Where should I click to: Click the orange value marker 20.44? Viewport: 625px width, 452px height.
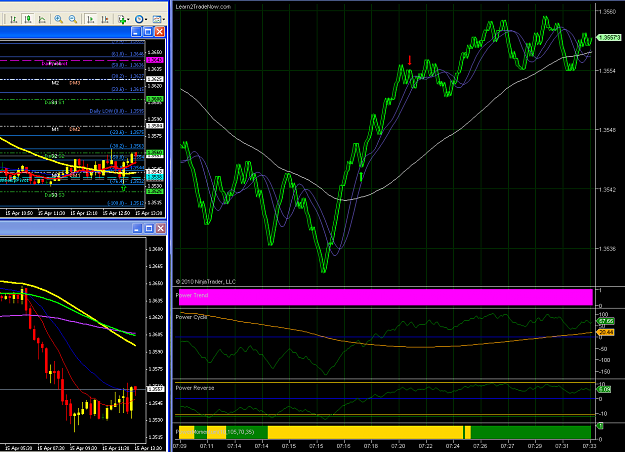(x=606, y=332)
